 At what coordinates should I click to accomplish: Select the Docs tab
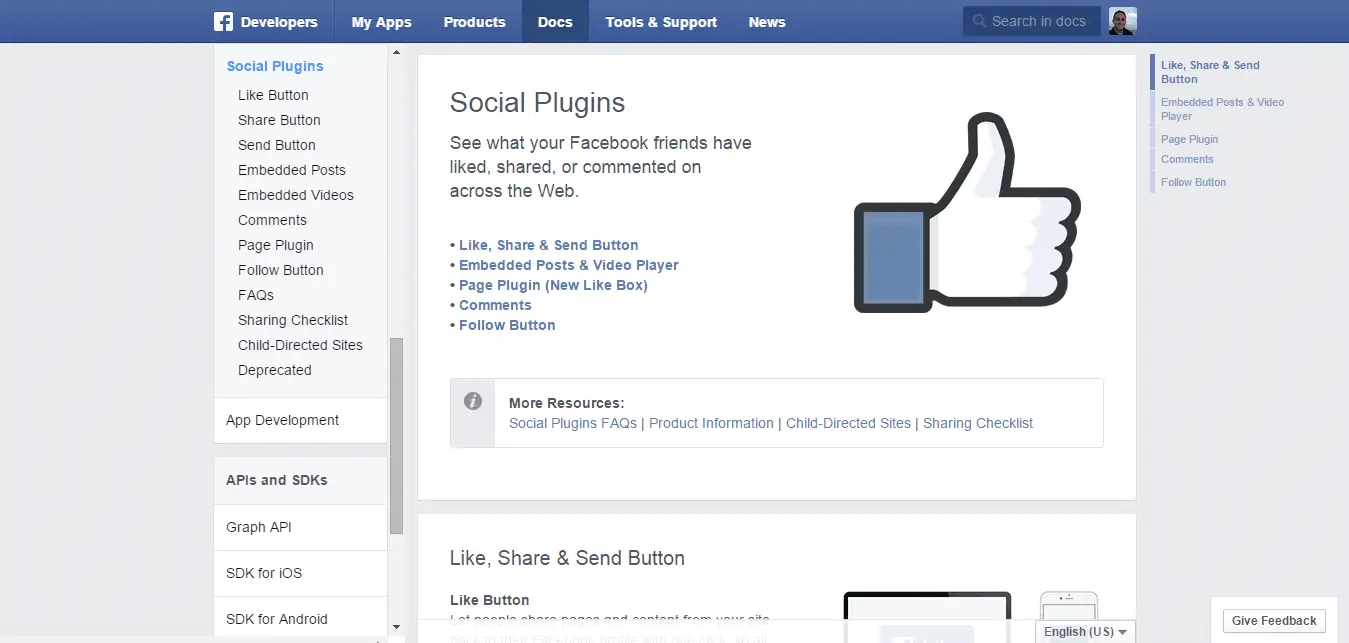555,22
